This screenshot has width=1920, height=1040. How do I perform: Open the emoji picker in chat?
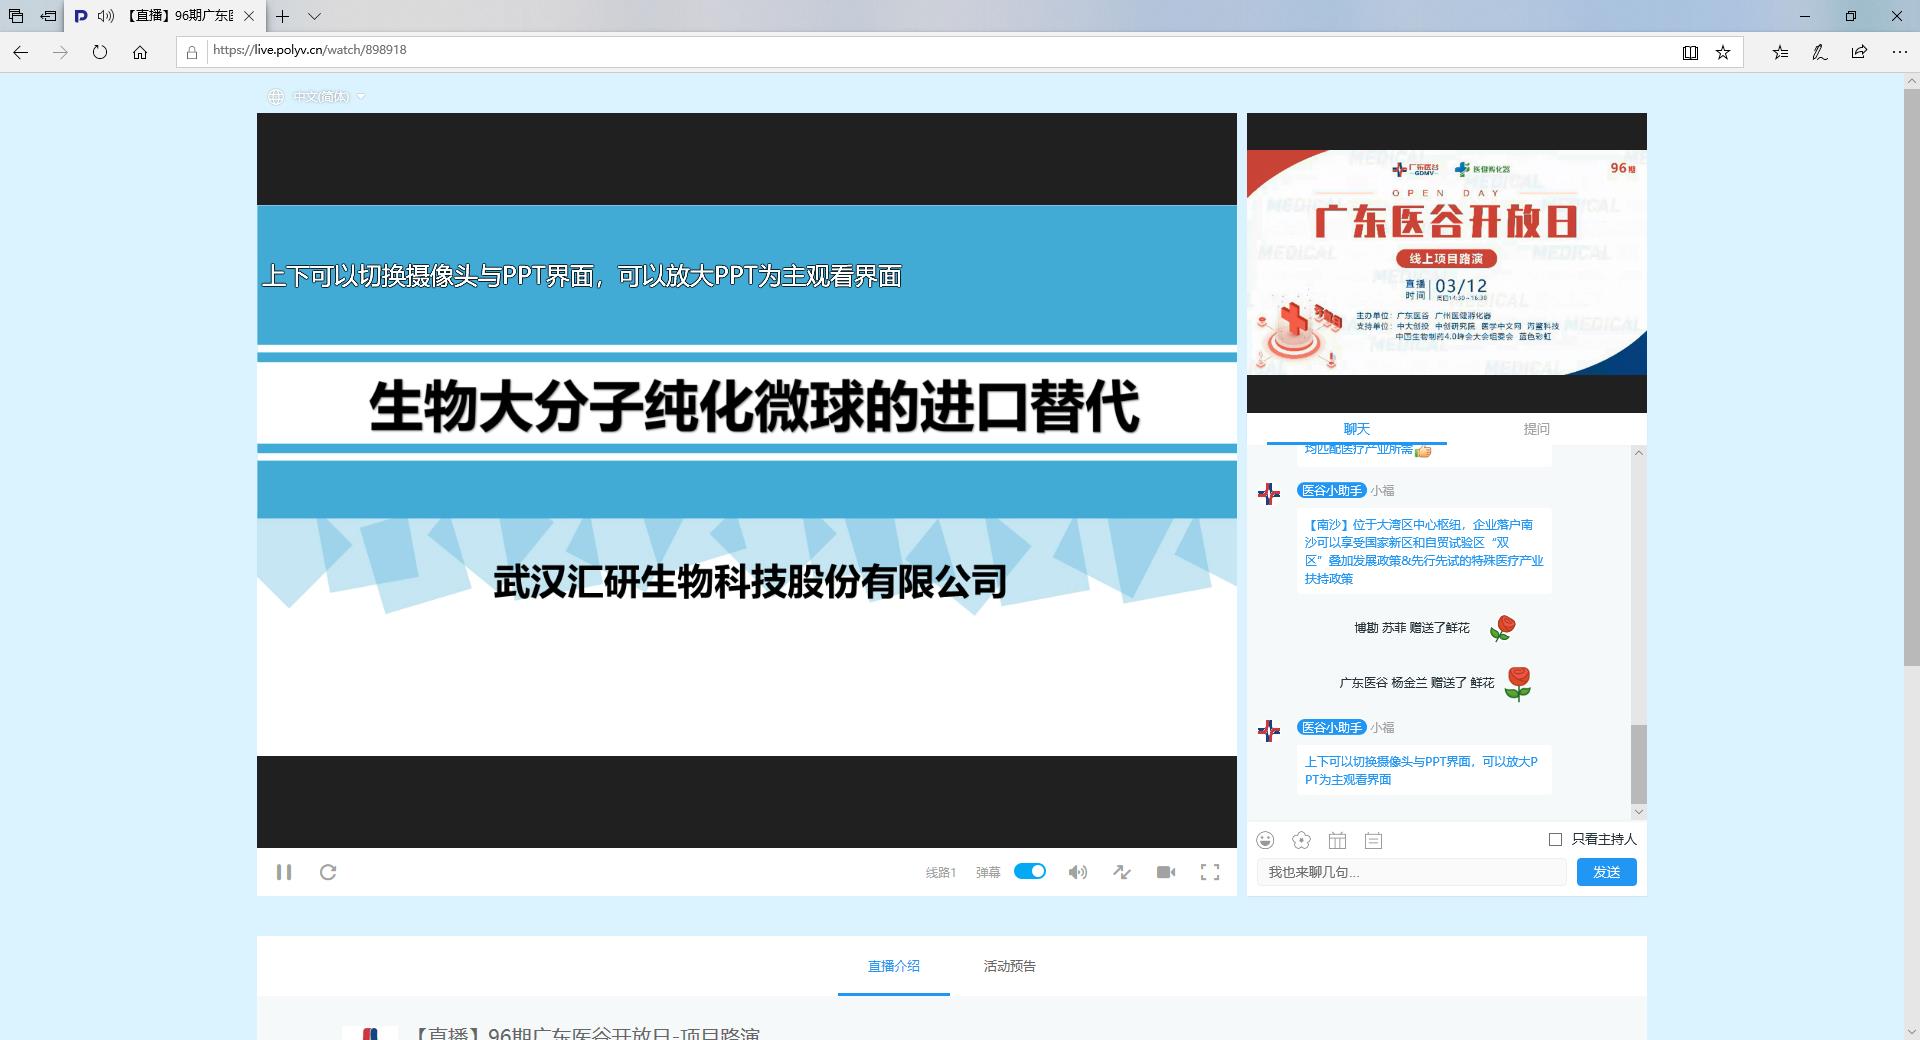point(1266,840)
